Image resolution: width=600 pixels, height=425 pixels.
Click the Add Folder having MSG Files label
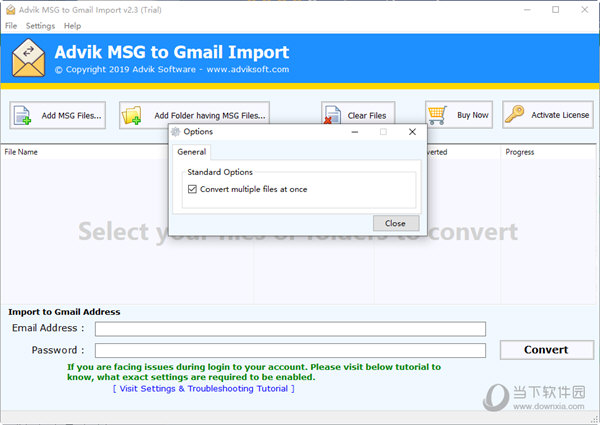tap(210, 116)
